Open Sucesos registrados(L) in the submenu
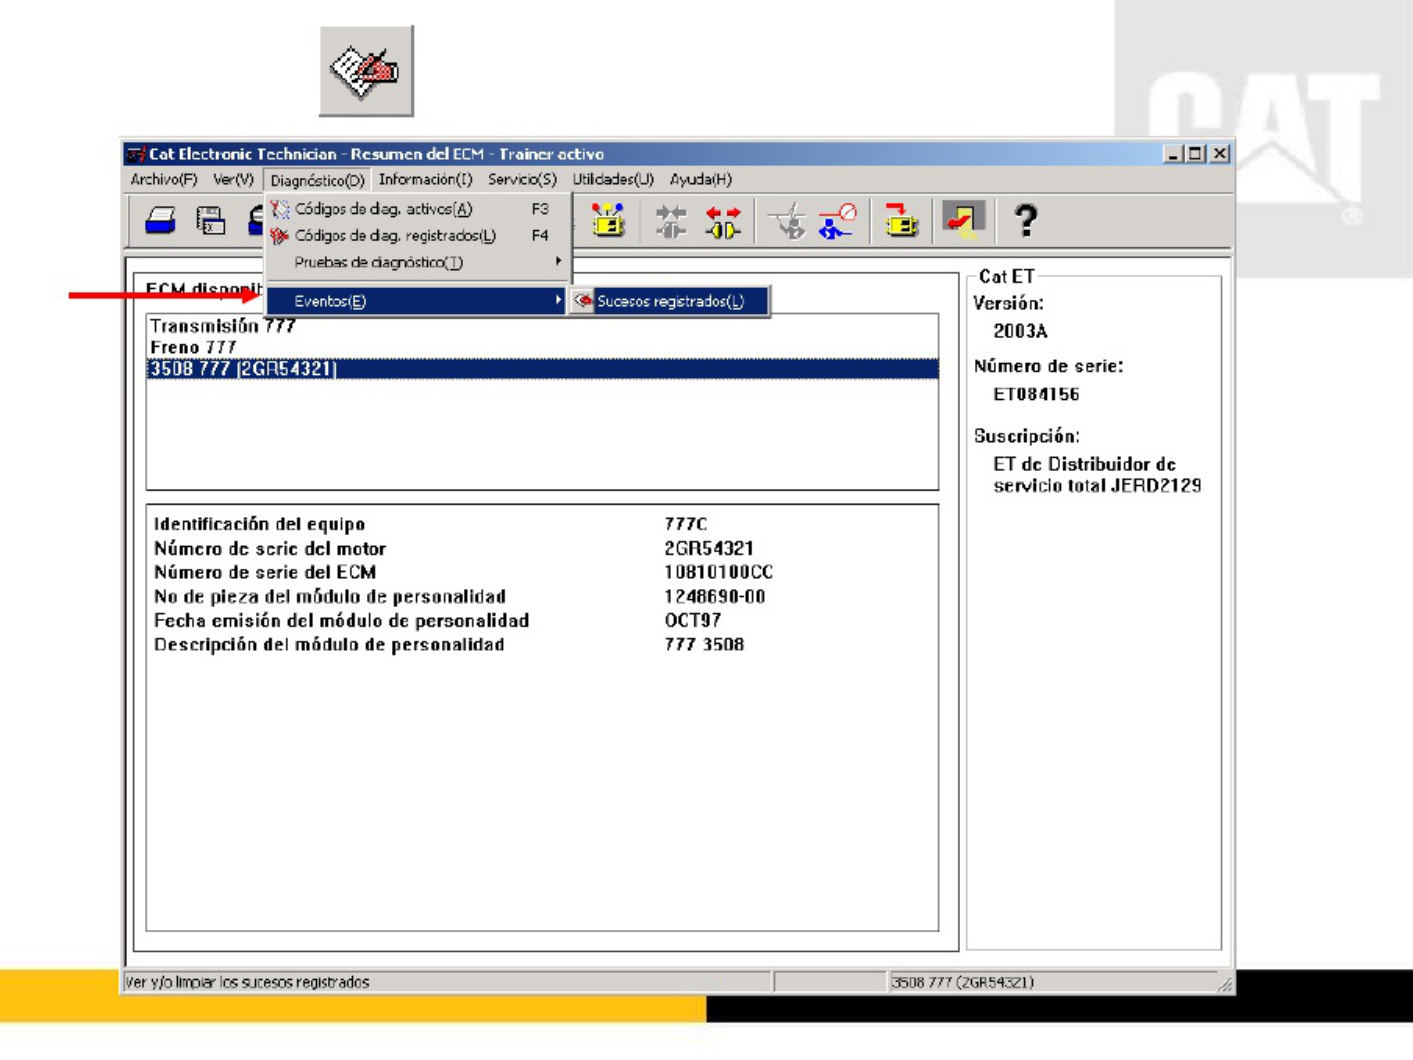The image size is (1413, 1060). click(x=669, y=301)
